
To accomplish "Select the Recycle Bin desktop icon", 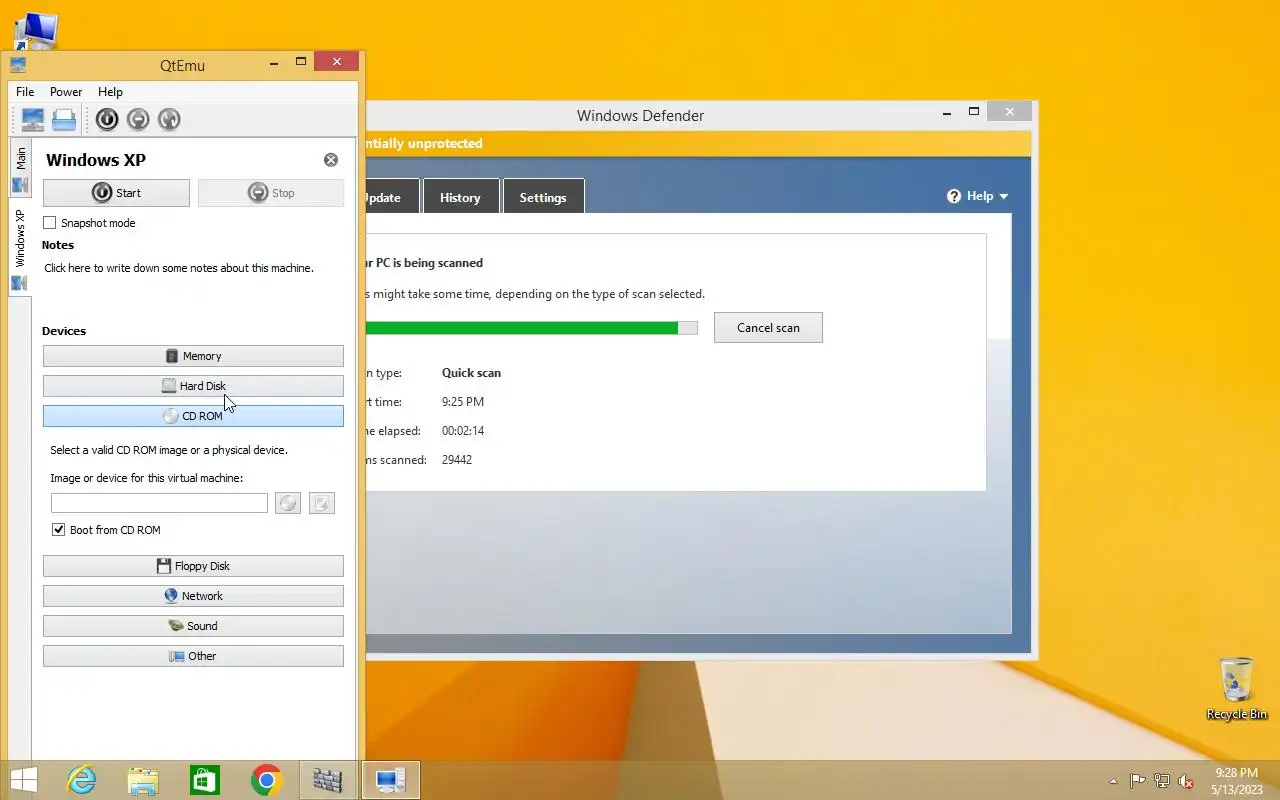I will (1237, 688).
